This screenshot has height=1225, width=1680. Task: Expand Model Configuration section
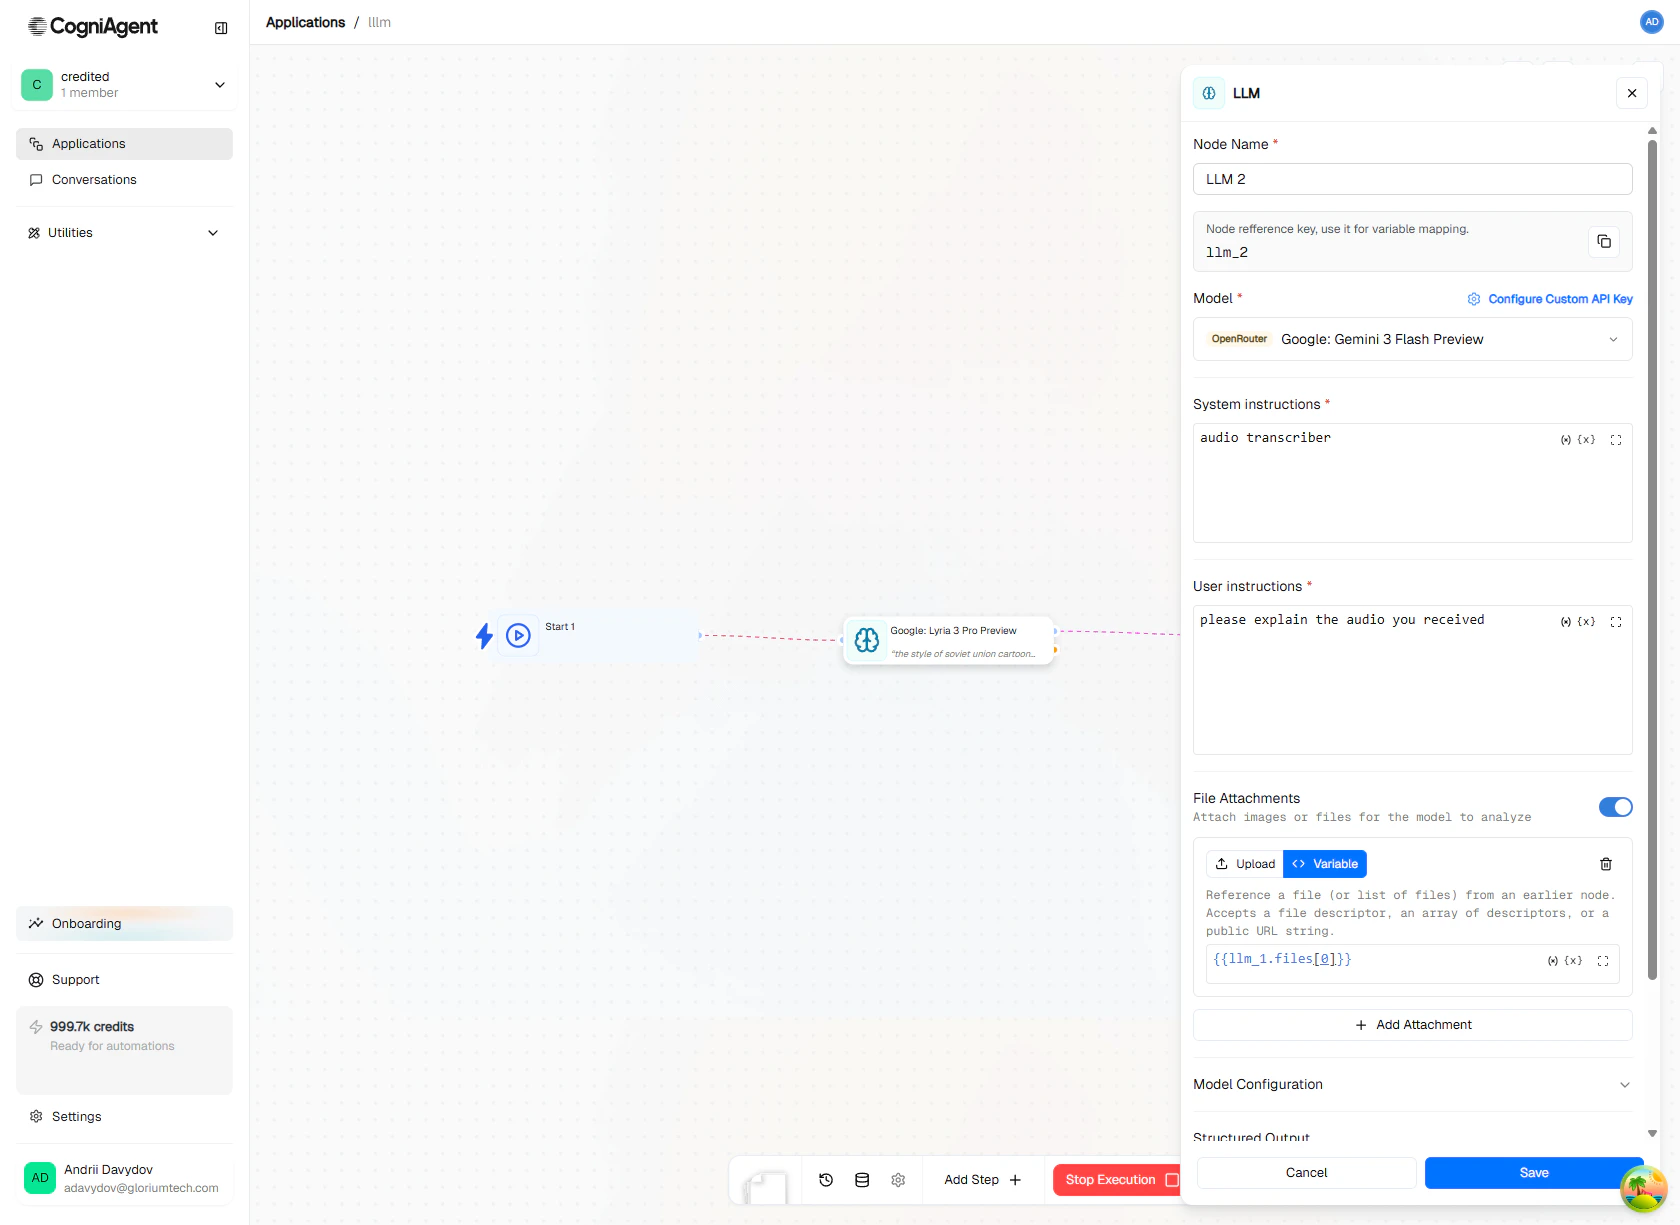pyautogui.click(x=1412, y=1085)
